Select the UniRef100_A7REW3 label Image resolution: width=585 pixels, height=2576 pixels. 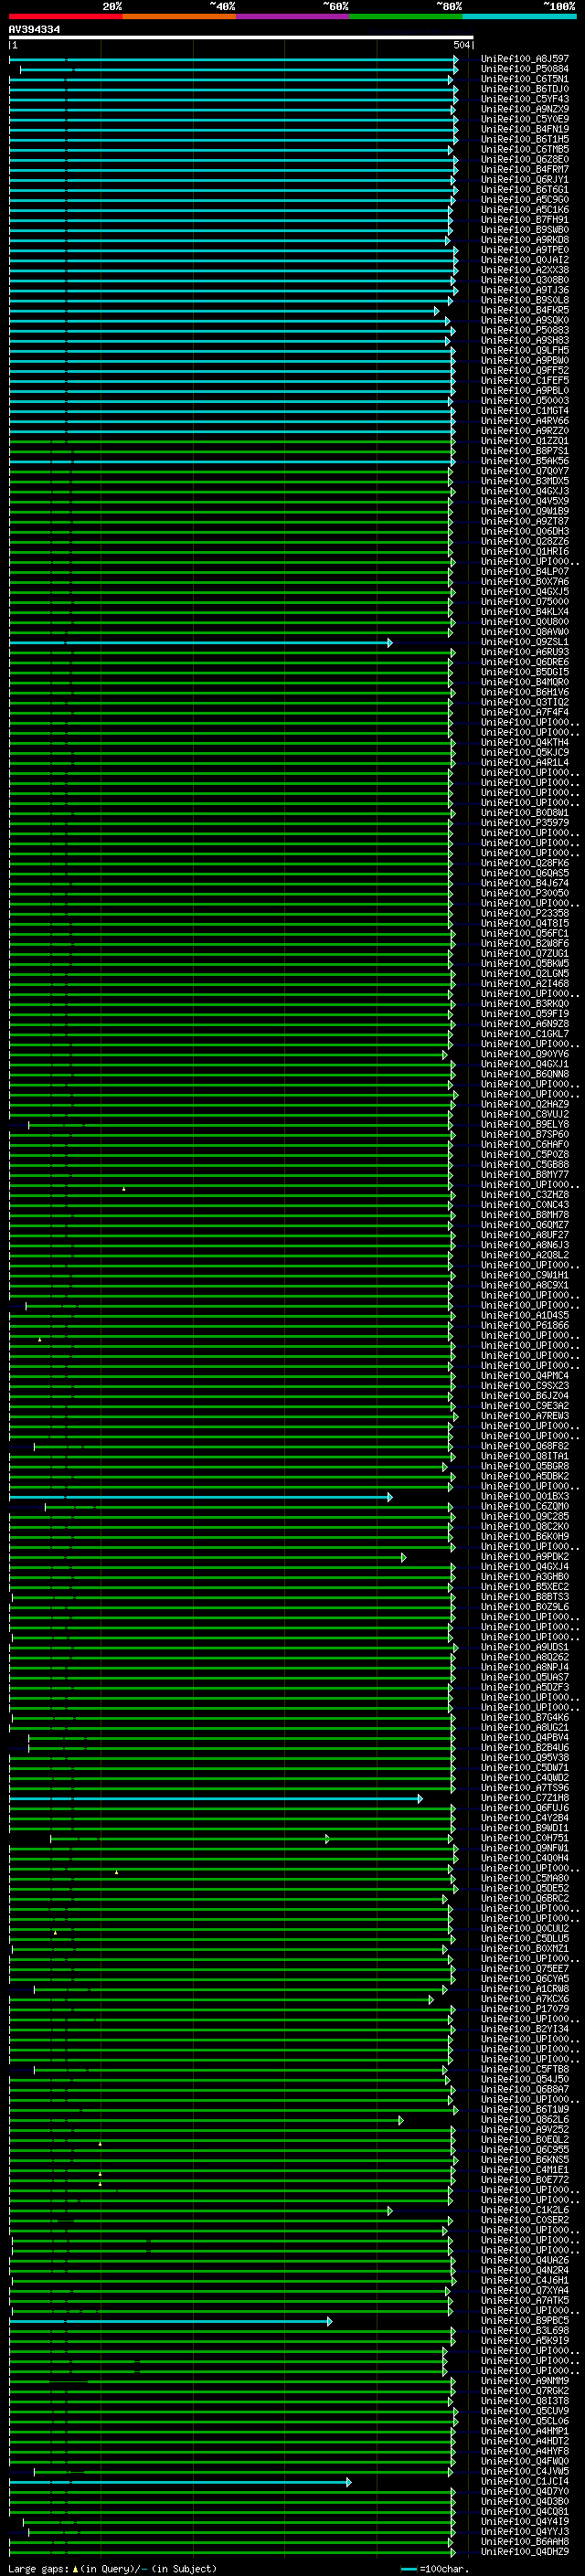tap(525, 1416)
